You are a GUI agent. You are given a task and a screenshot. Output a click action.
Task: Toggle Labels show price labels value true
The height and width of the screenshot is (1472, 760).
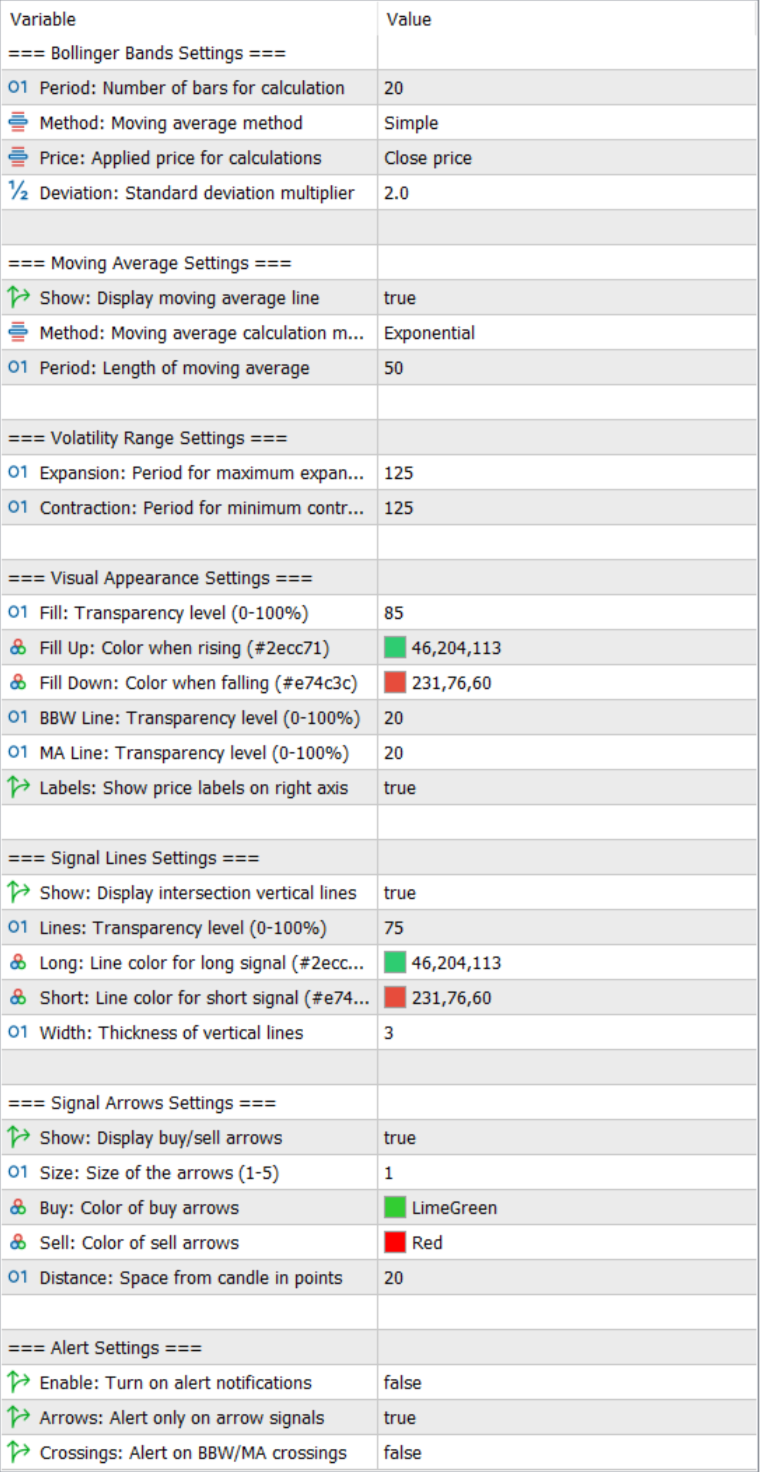(567, 788)
